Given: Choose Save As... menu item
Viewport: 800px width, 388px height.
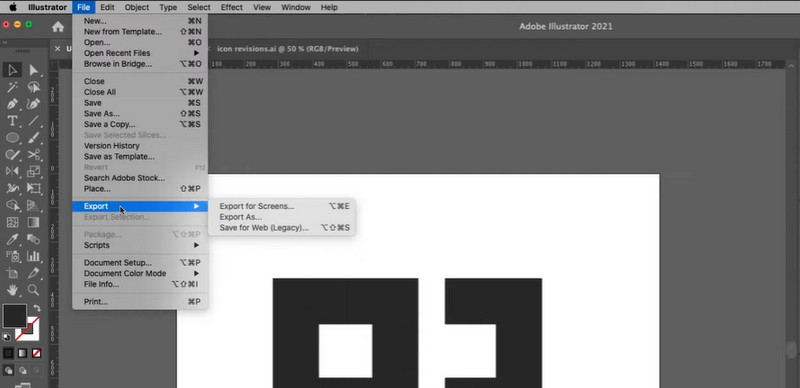Looking at the screenshot, I should pos(140,113).
